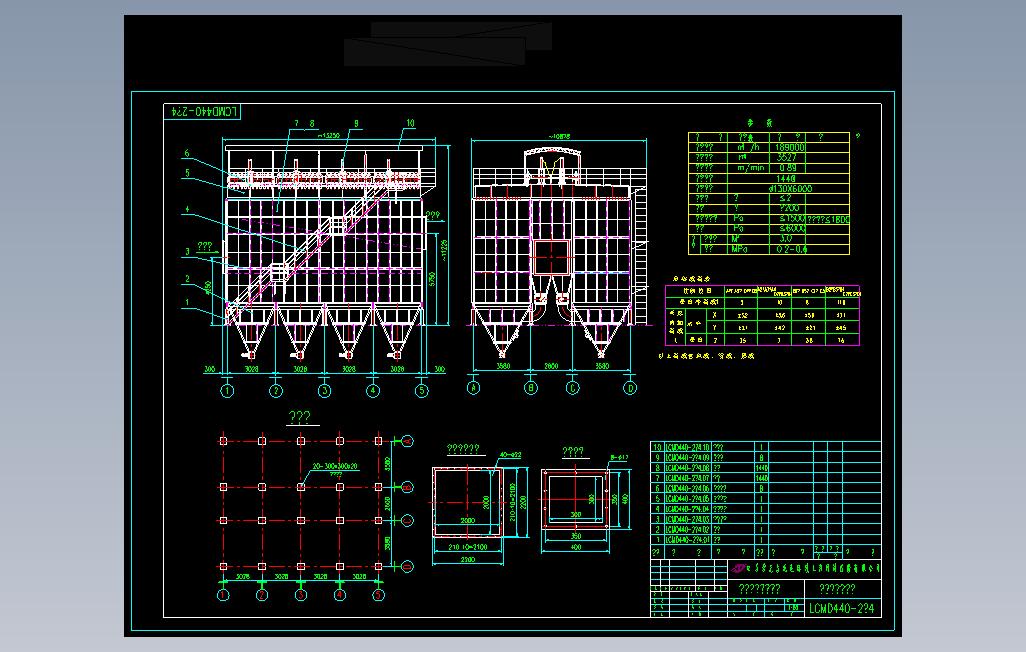Select axis bubble 5 under the front elevation

click(x=421, y=391)
